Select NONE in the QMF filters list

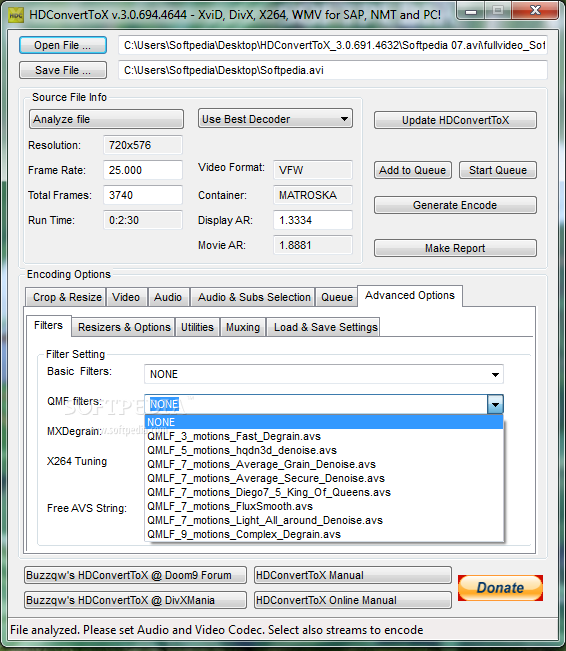(324, 422)
